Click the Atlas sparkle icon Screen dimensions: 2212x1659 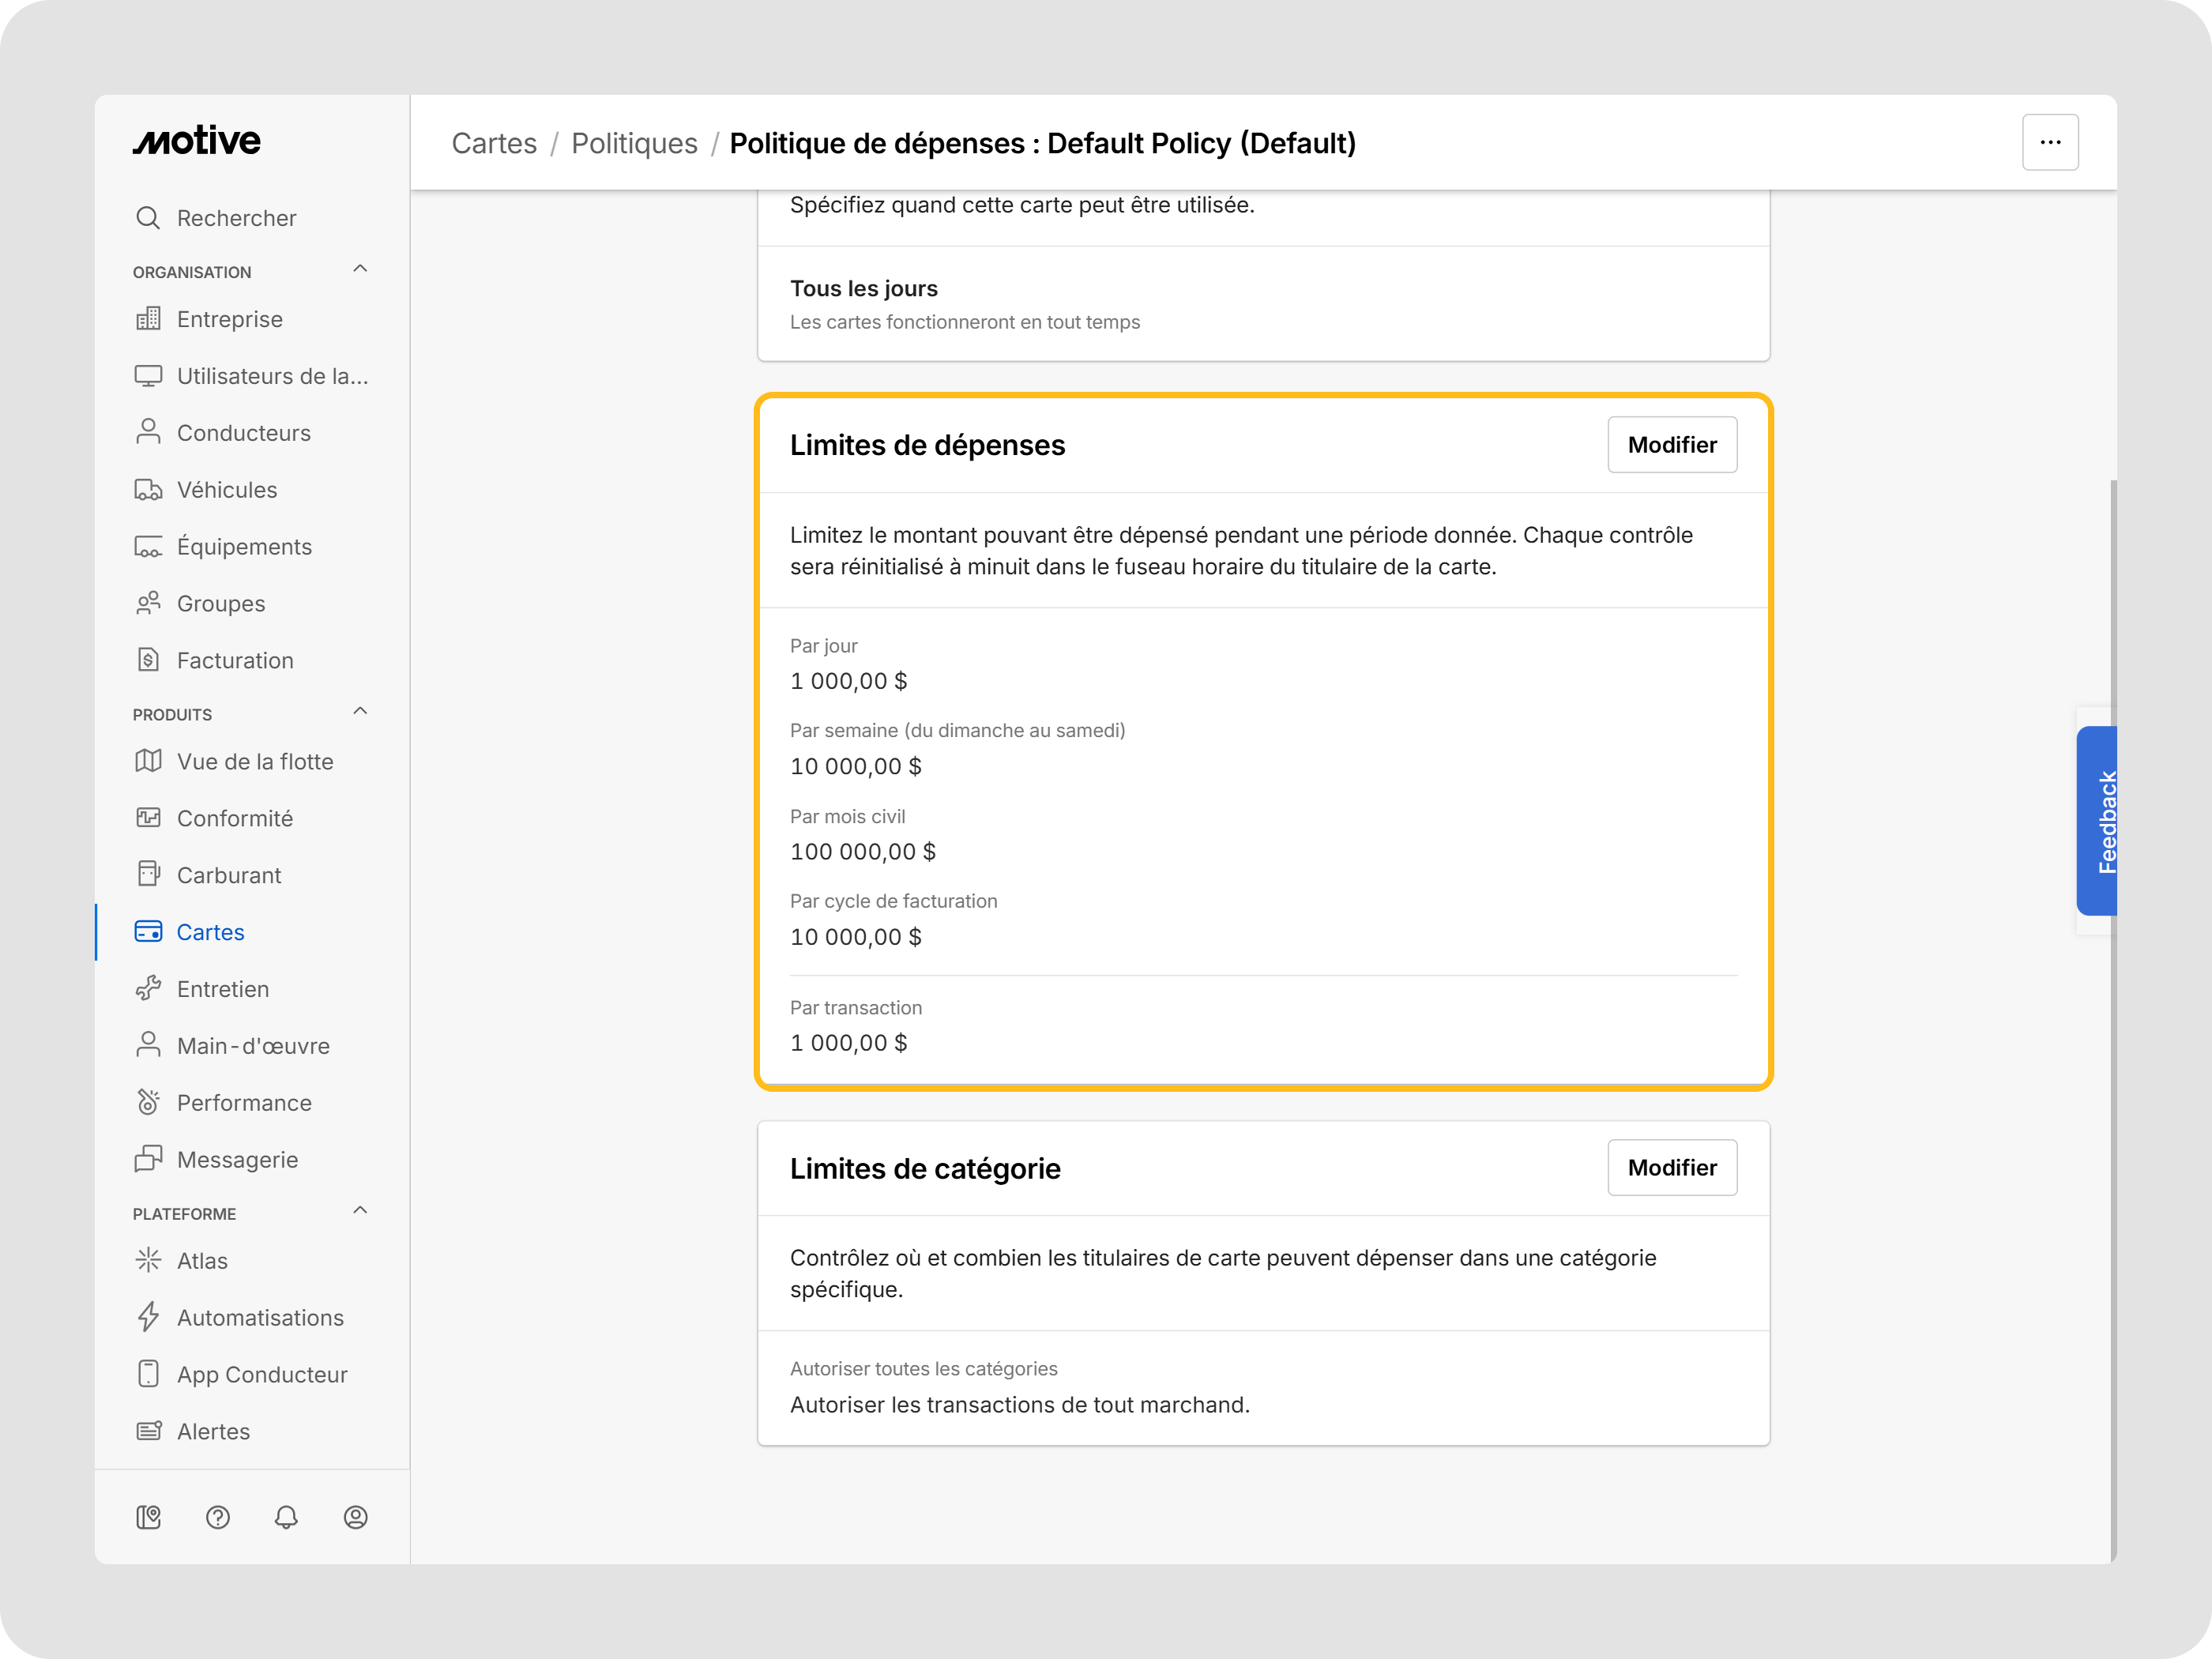pyautogui.click(x=148, y=1260)
